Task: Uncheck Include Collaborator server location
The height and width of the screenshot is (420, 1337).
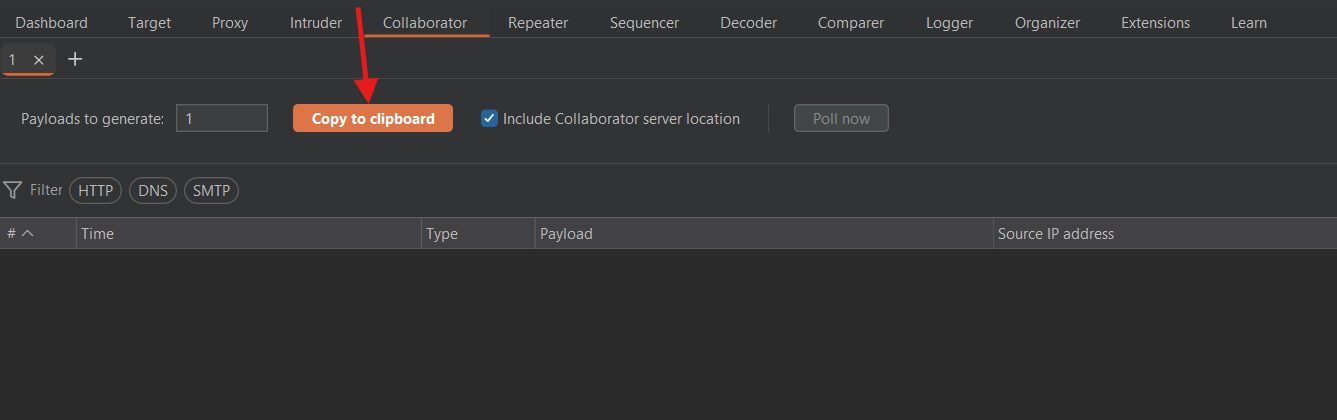Action: click(489, 118)
